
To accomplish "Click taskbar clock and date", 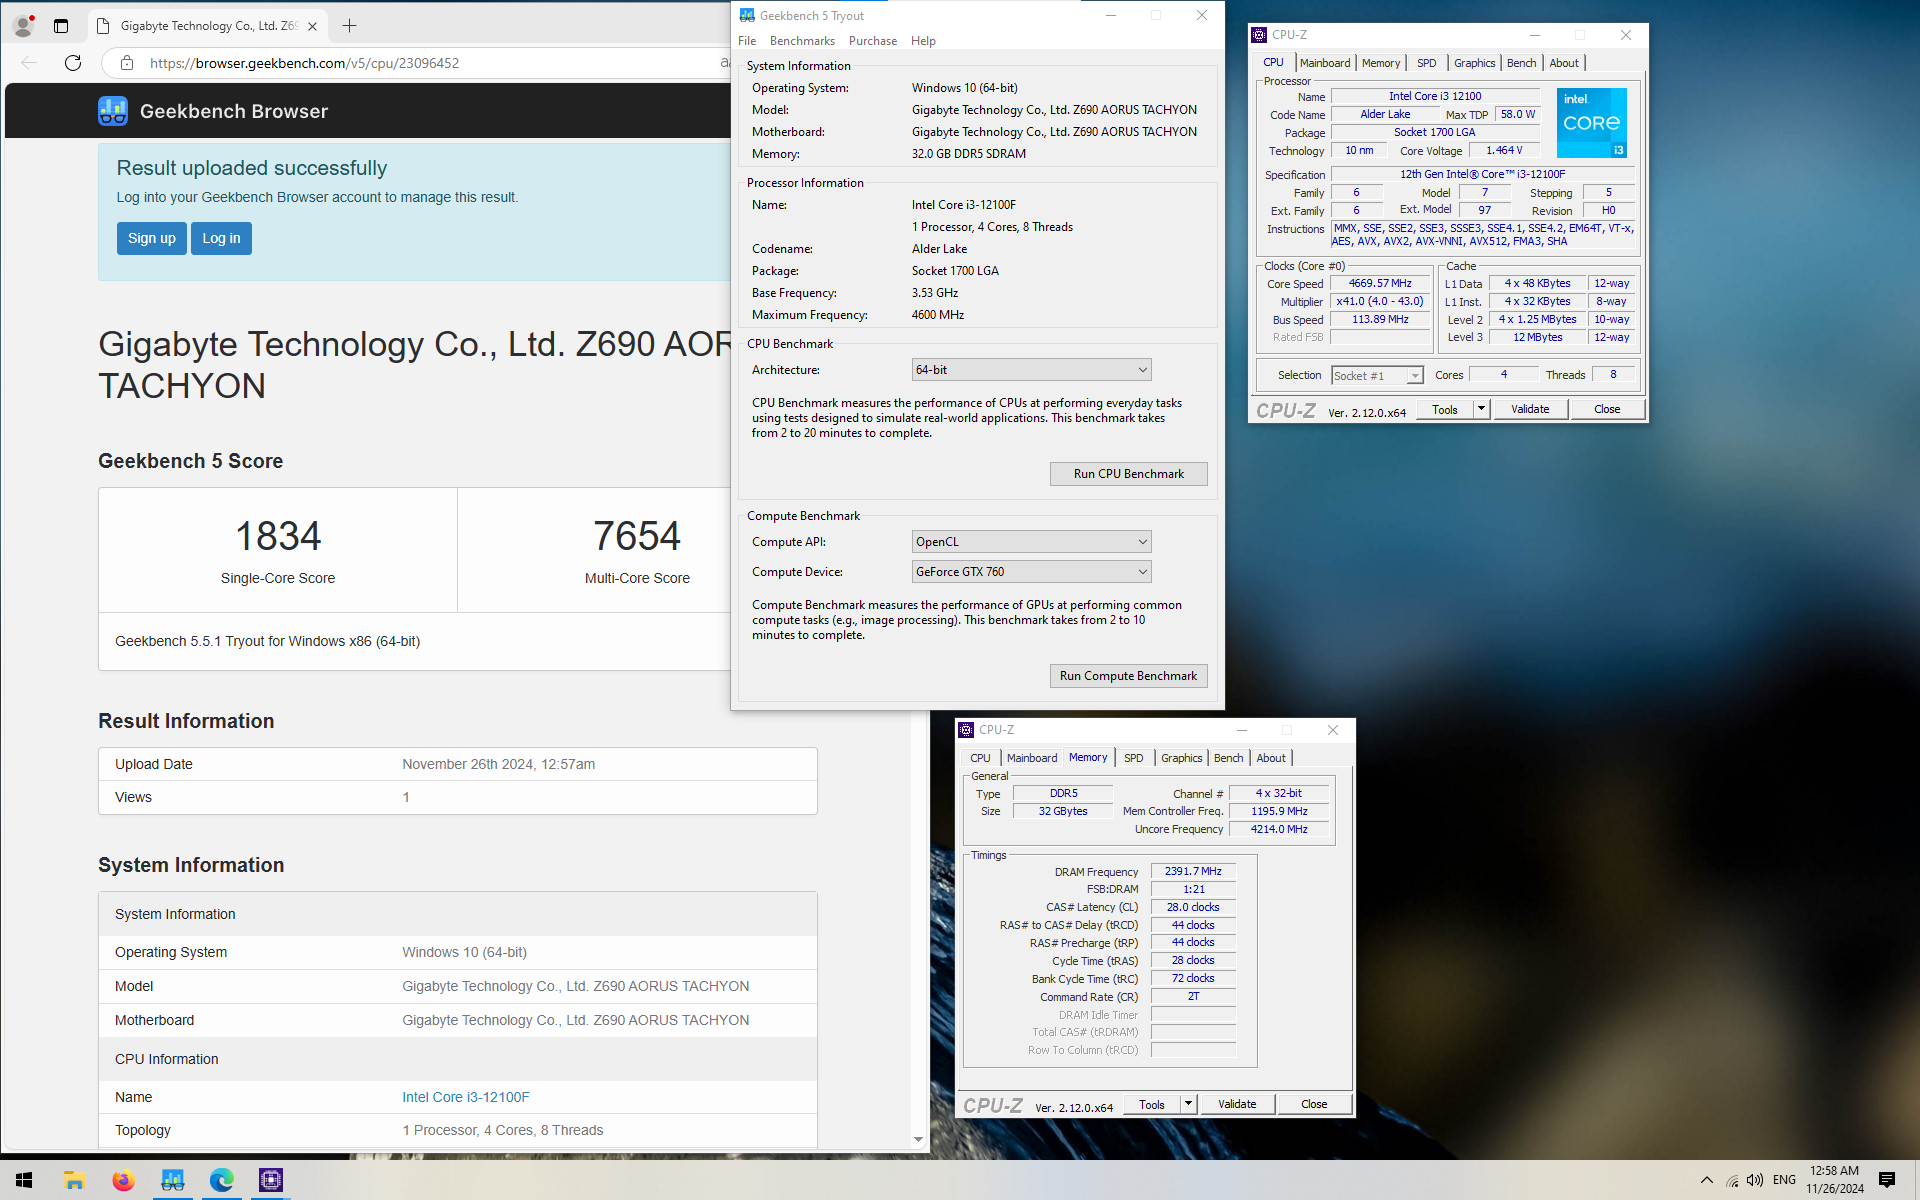I will pyautogui.click(x=1834, y=1180).
